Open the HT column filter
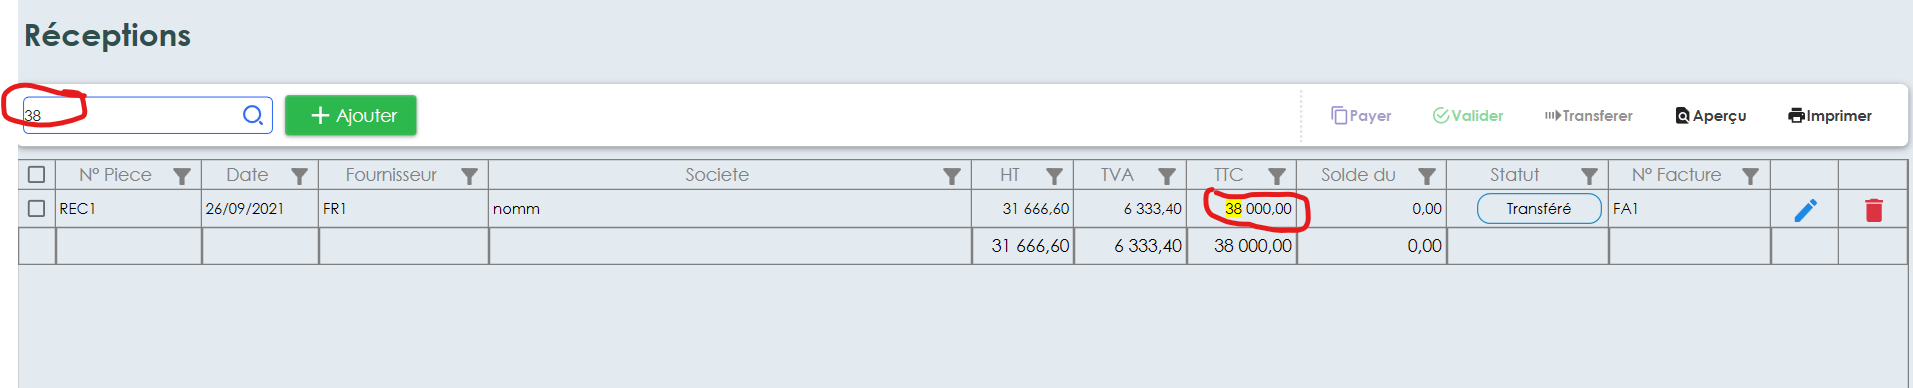The width and height of the screenshot is (1913, 388). (x=1054, y=176)
